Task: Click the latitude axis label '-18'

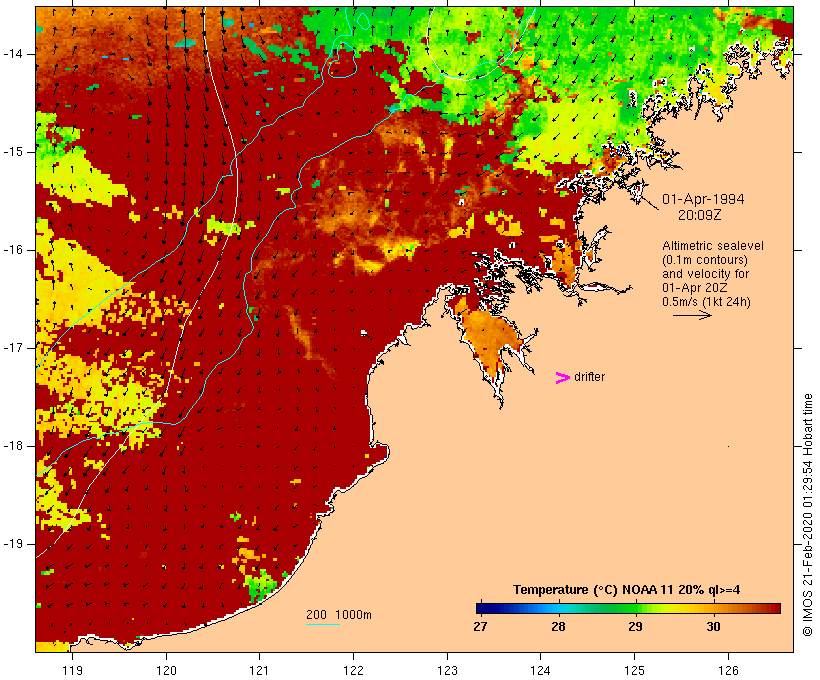Action: click(x=13, y=446)
